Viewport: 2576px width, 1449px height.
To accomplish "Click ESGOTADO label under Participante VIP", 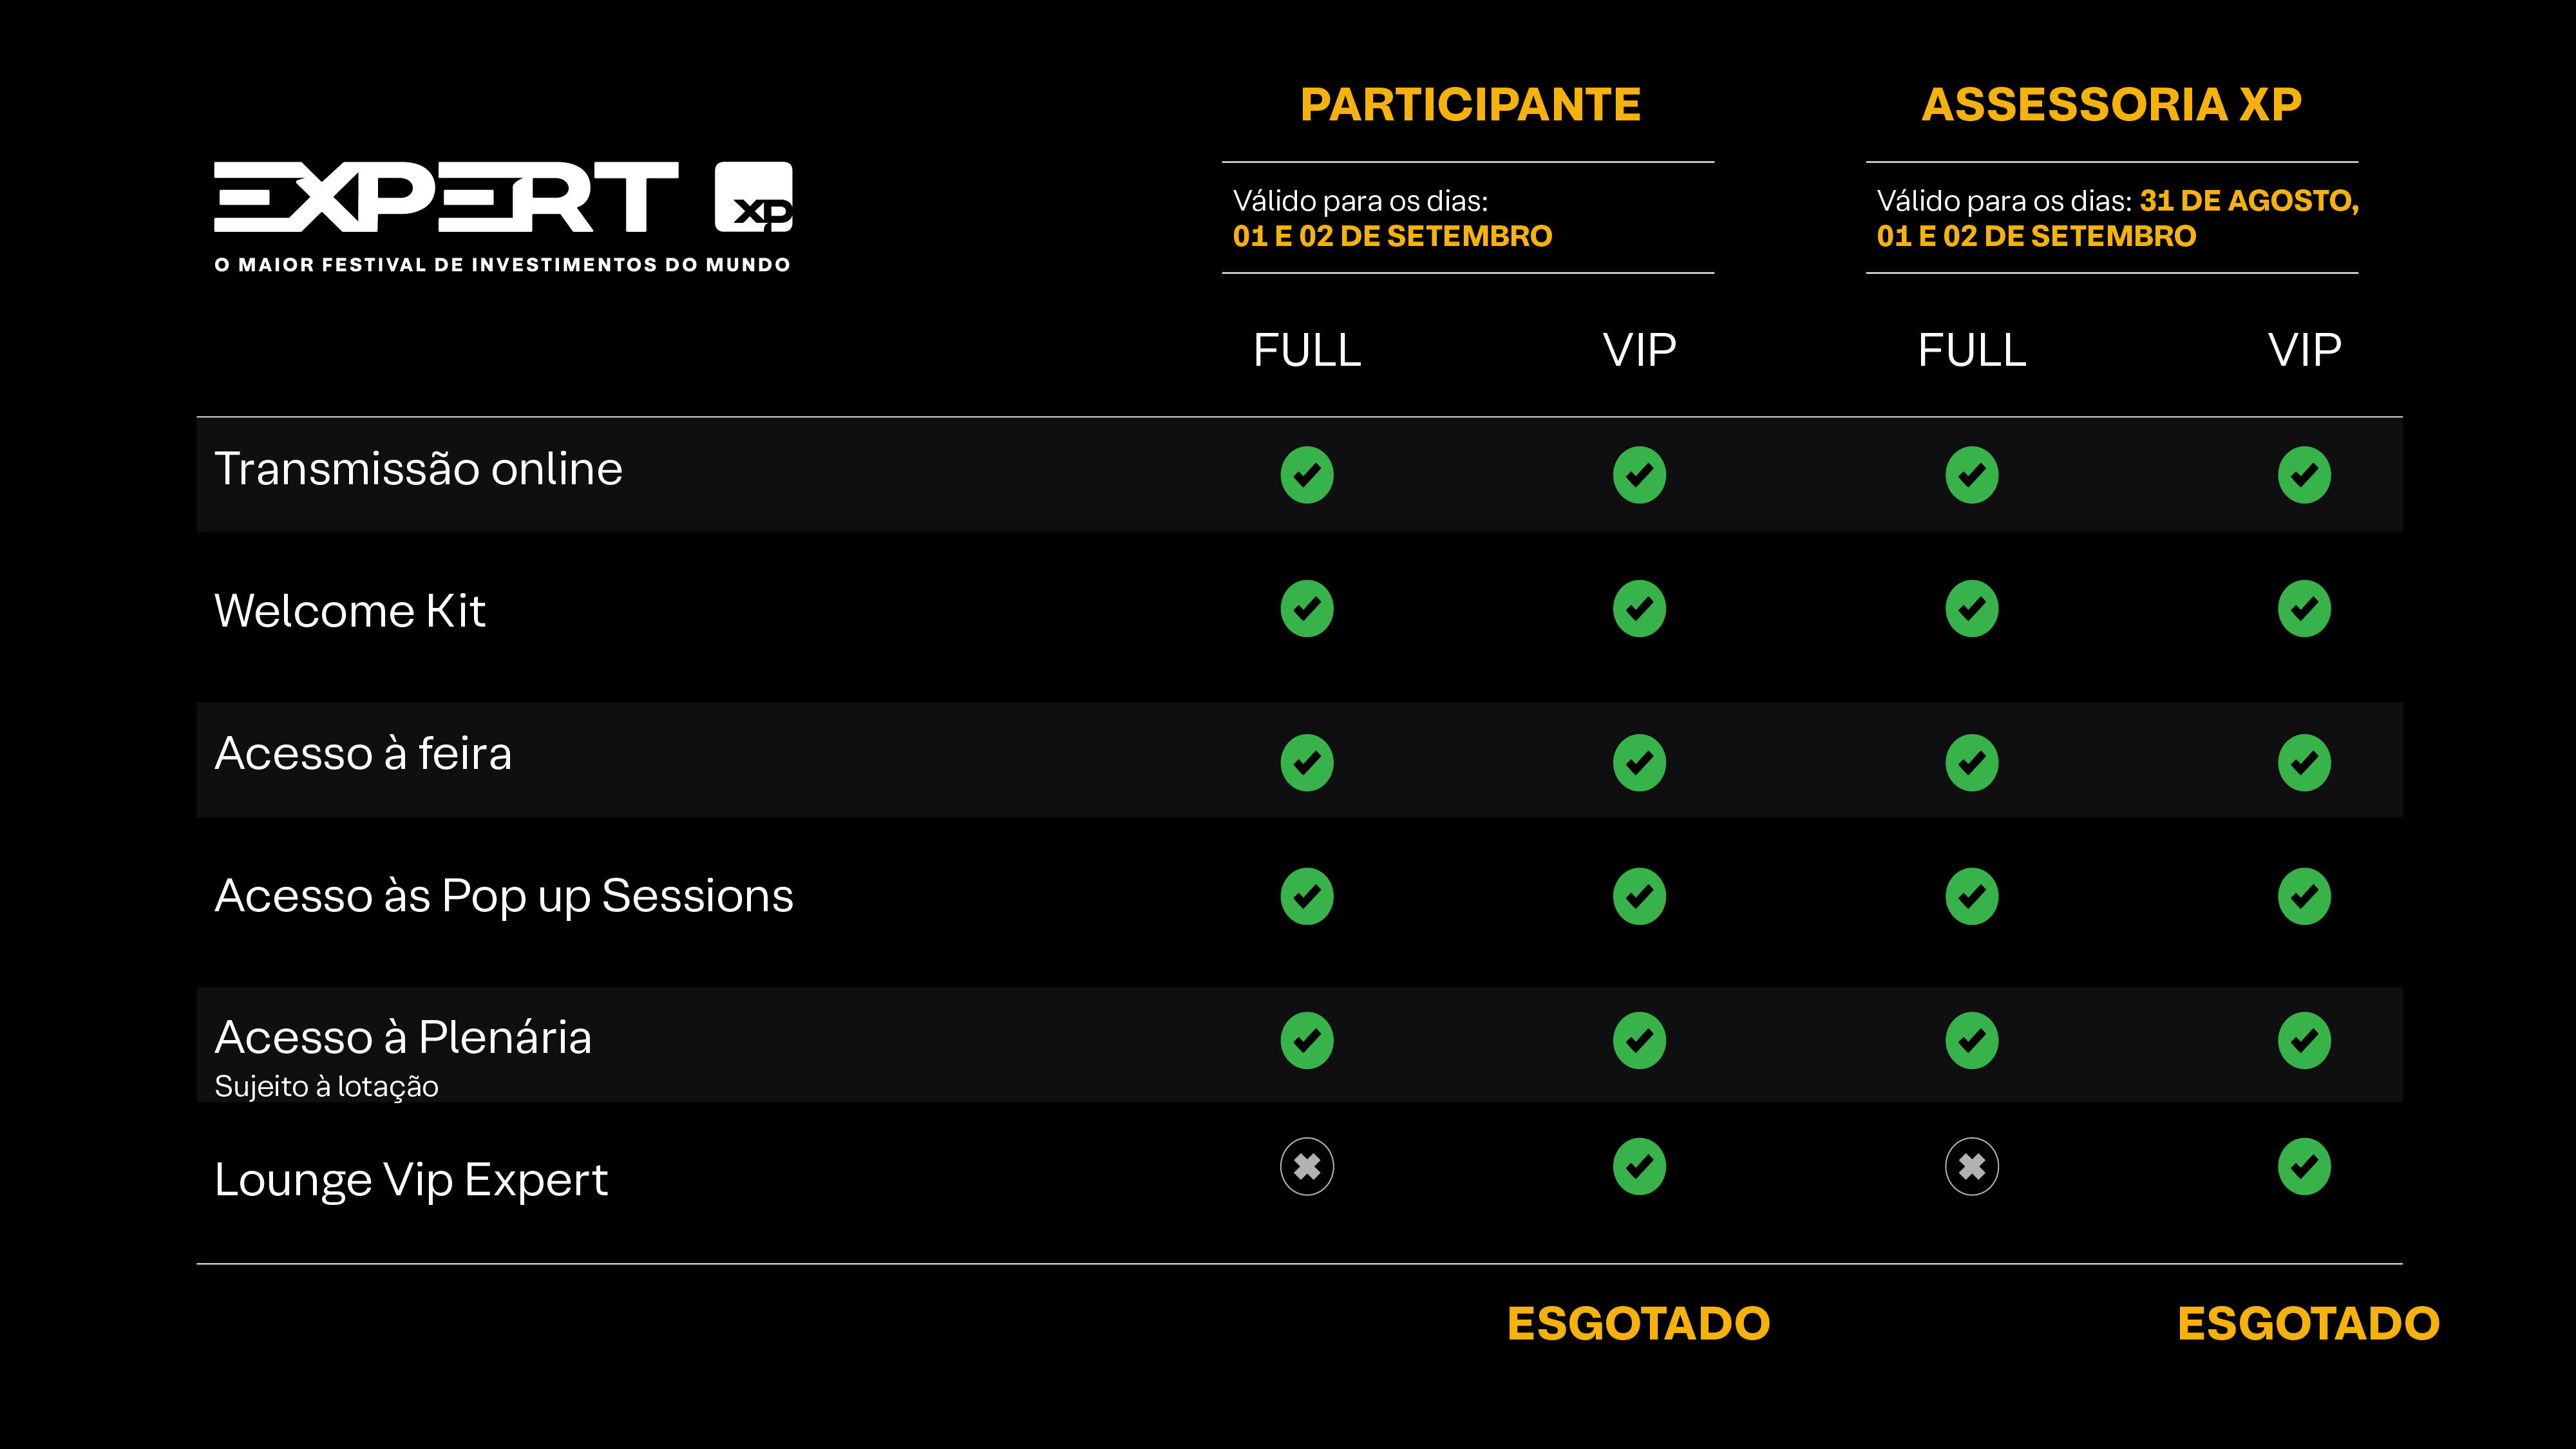I will (x=1638, y=1324).
